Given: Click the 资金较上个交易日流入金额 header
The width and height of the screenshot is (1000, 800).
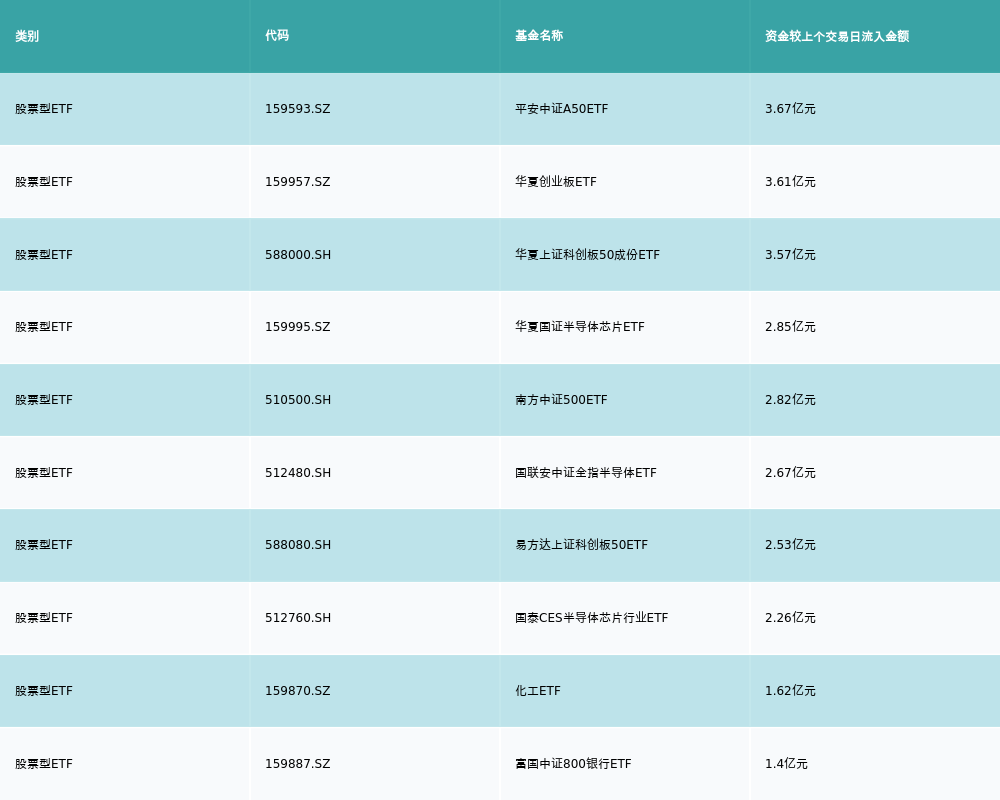Looking at the screenshot, I should (x=837, y=36).
